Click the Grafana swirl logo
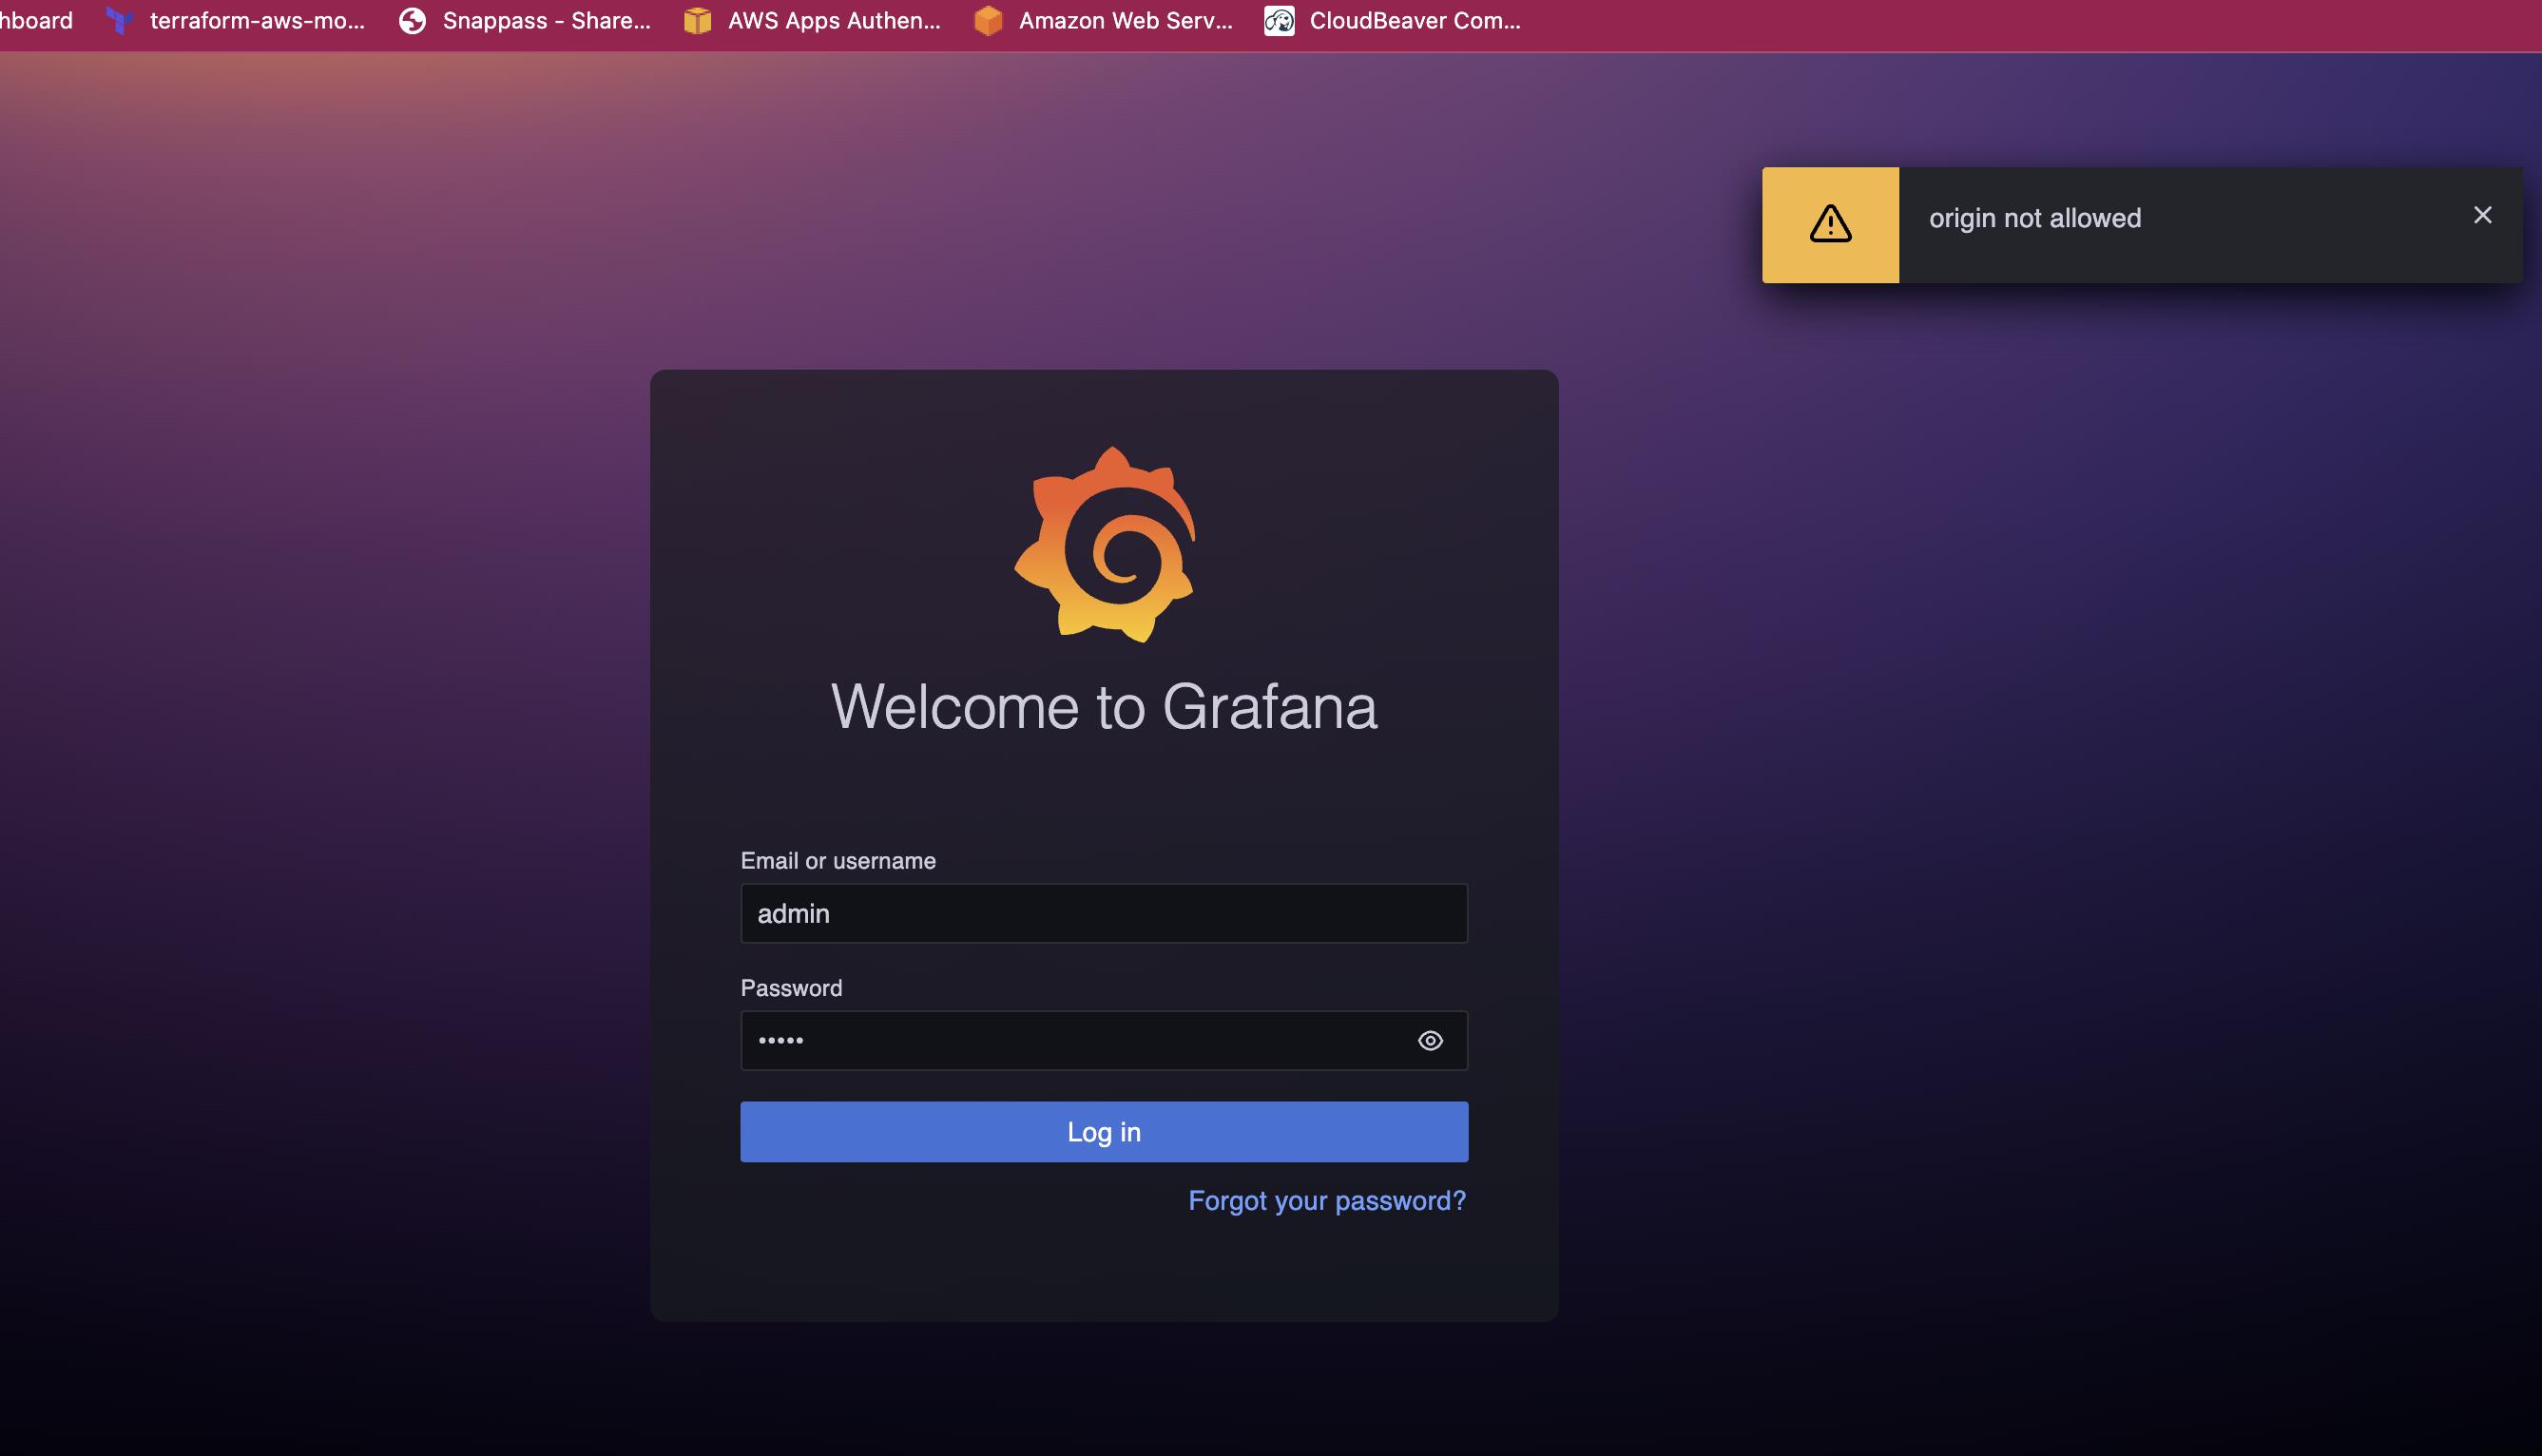Image resolution: width=2542 pixels, height=1456 pixels. 1104,544
